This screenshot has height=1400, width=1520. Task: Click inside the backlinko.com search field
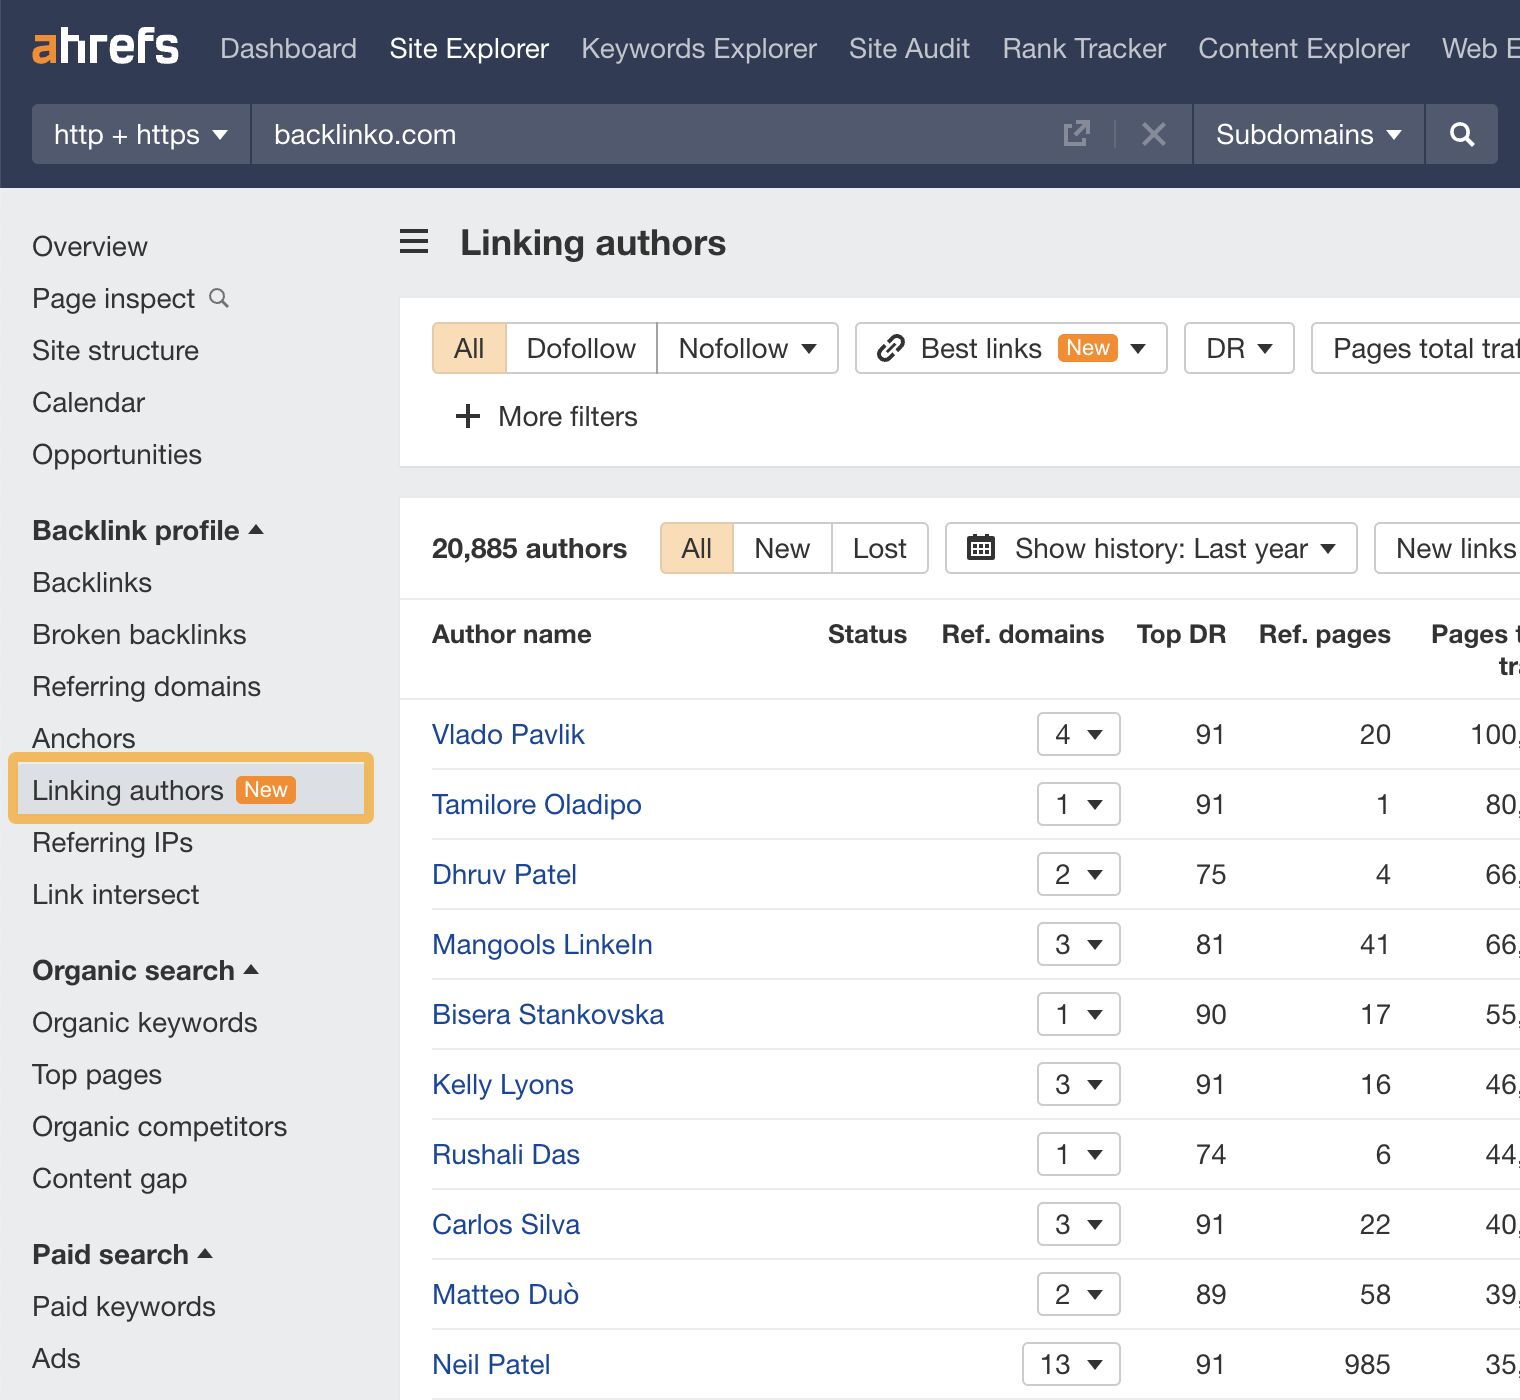(x=600, y=134)
